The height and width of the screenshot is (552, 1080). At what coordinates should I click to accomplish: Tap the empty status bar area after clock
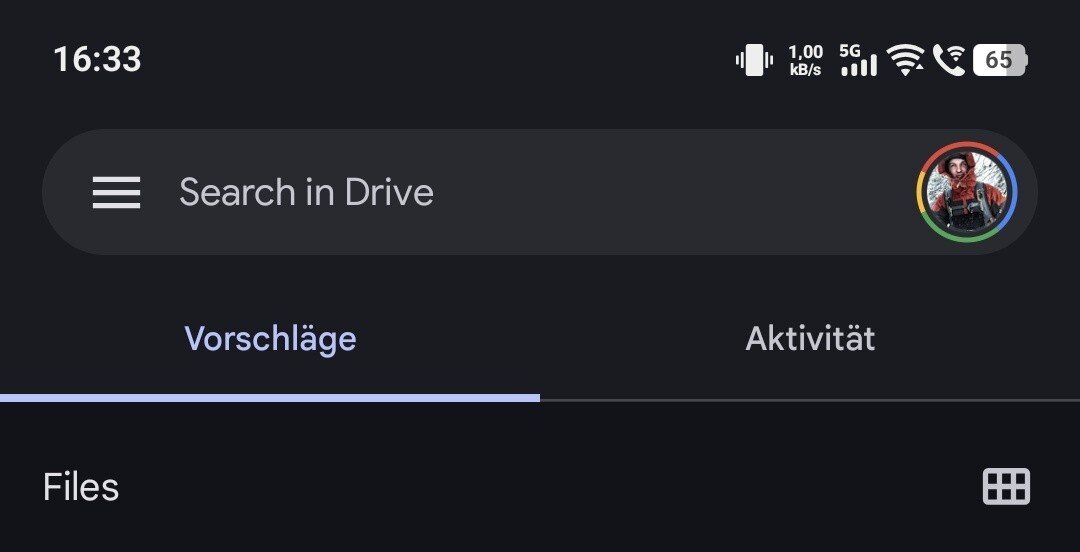[x=430, y=60]
